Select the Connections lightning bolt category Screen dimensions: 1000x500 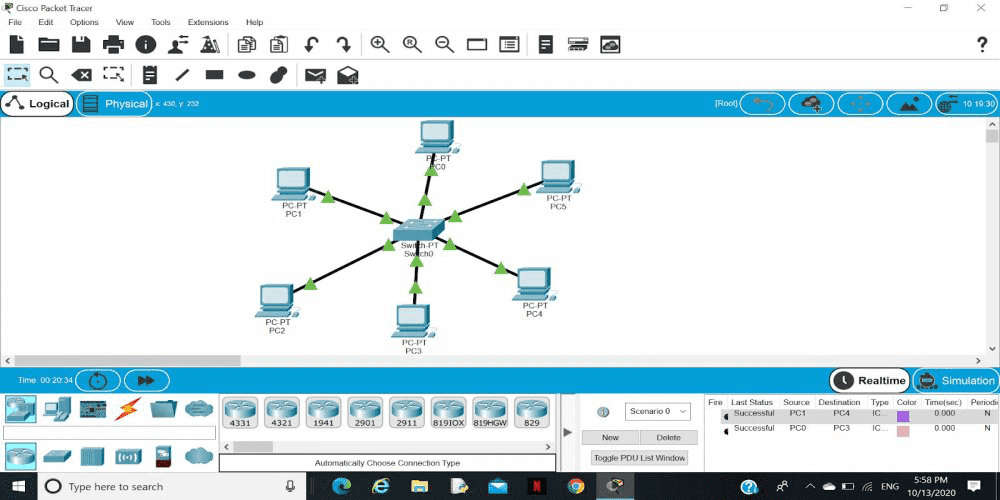(x=128, y=409)
